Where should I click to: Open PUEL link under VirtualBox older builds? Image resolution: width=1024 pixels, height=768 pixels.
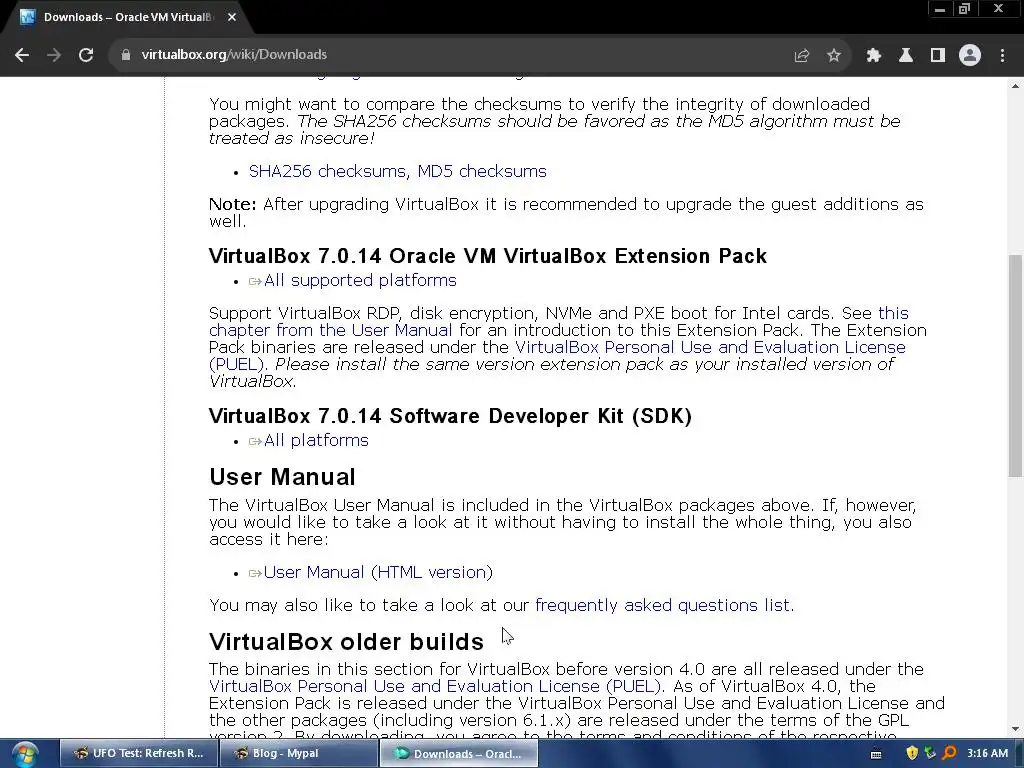(435, 686)
